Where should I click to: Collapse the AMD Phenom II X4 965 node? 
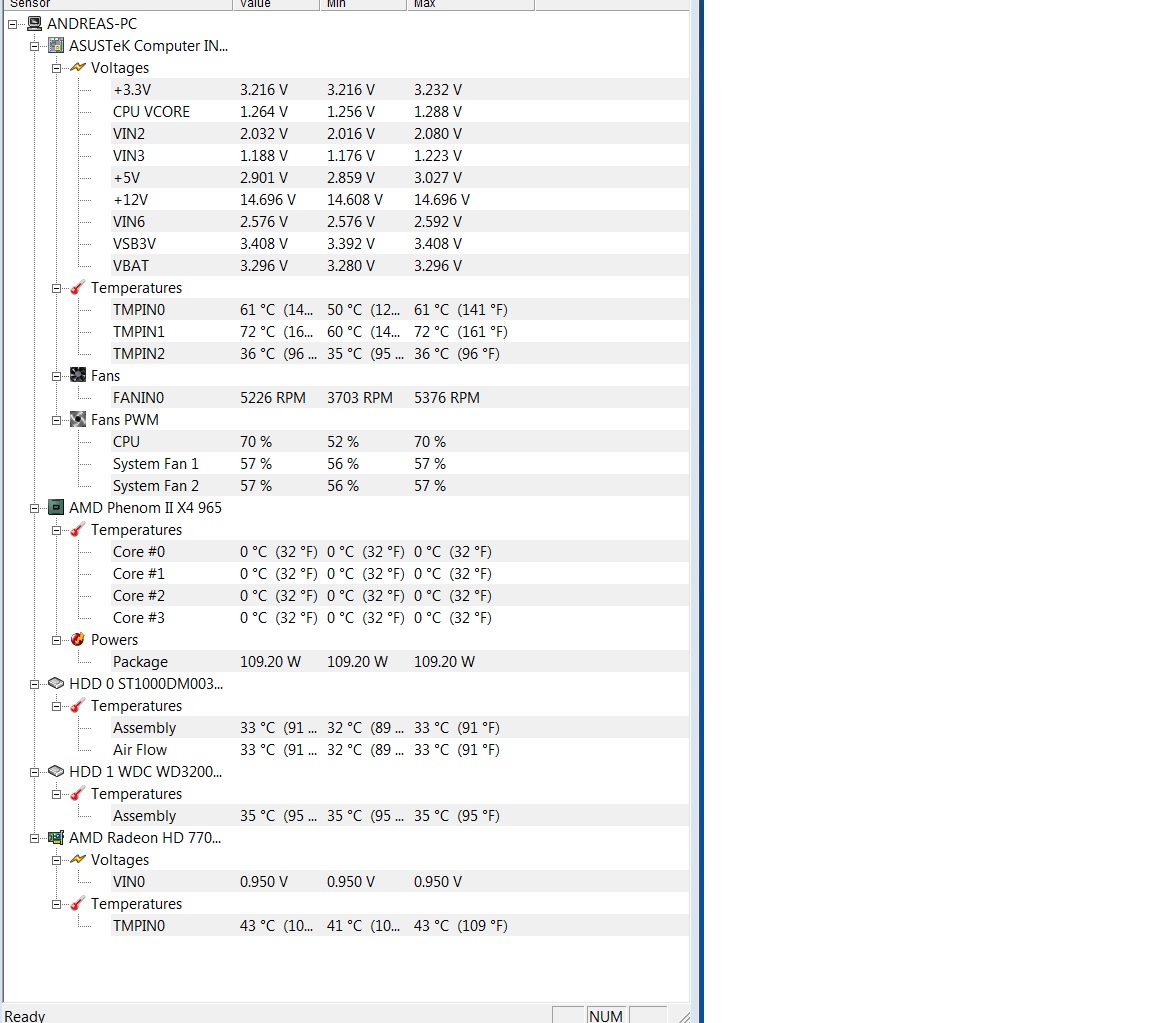point(35,508)
